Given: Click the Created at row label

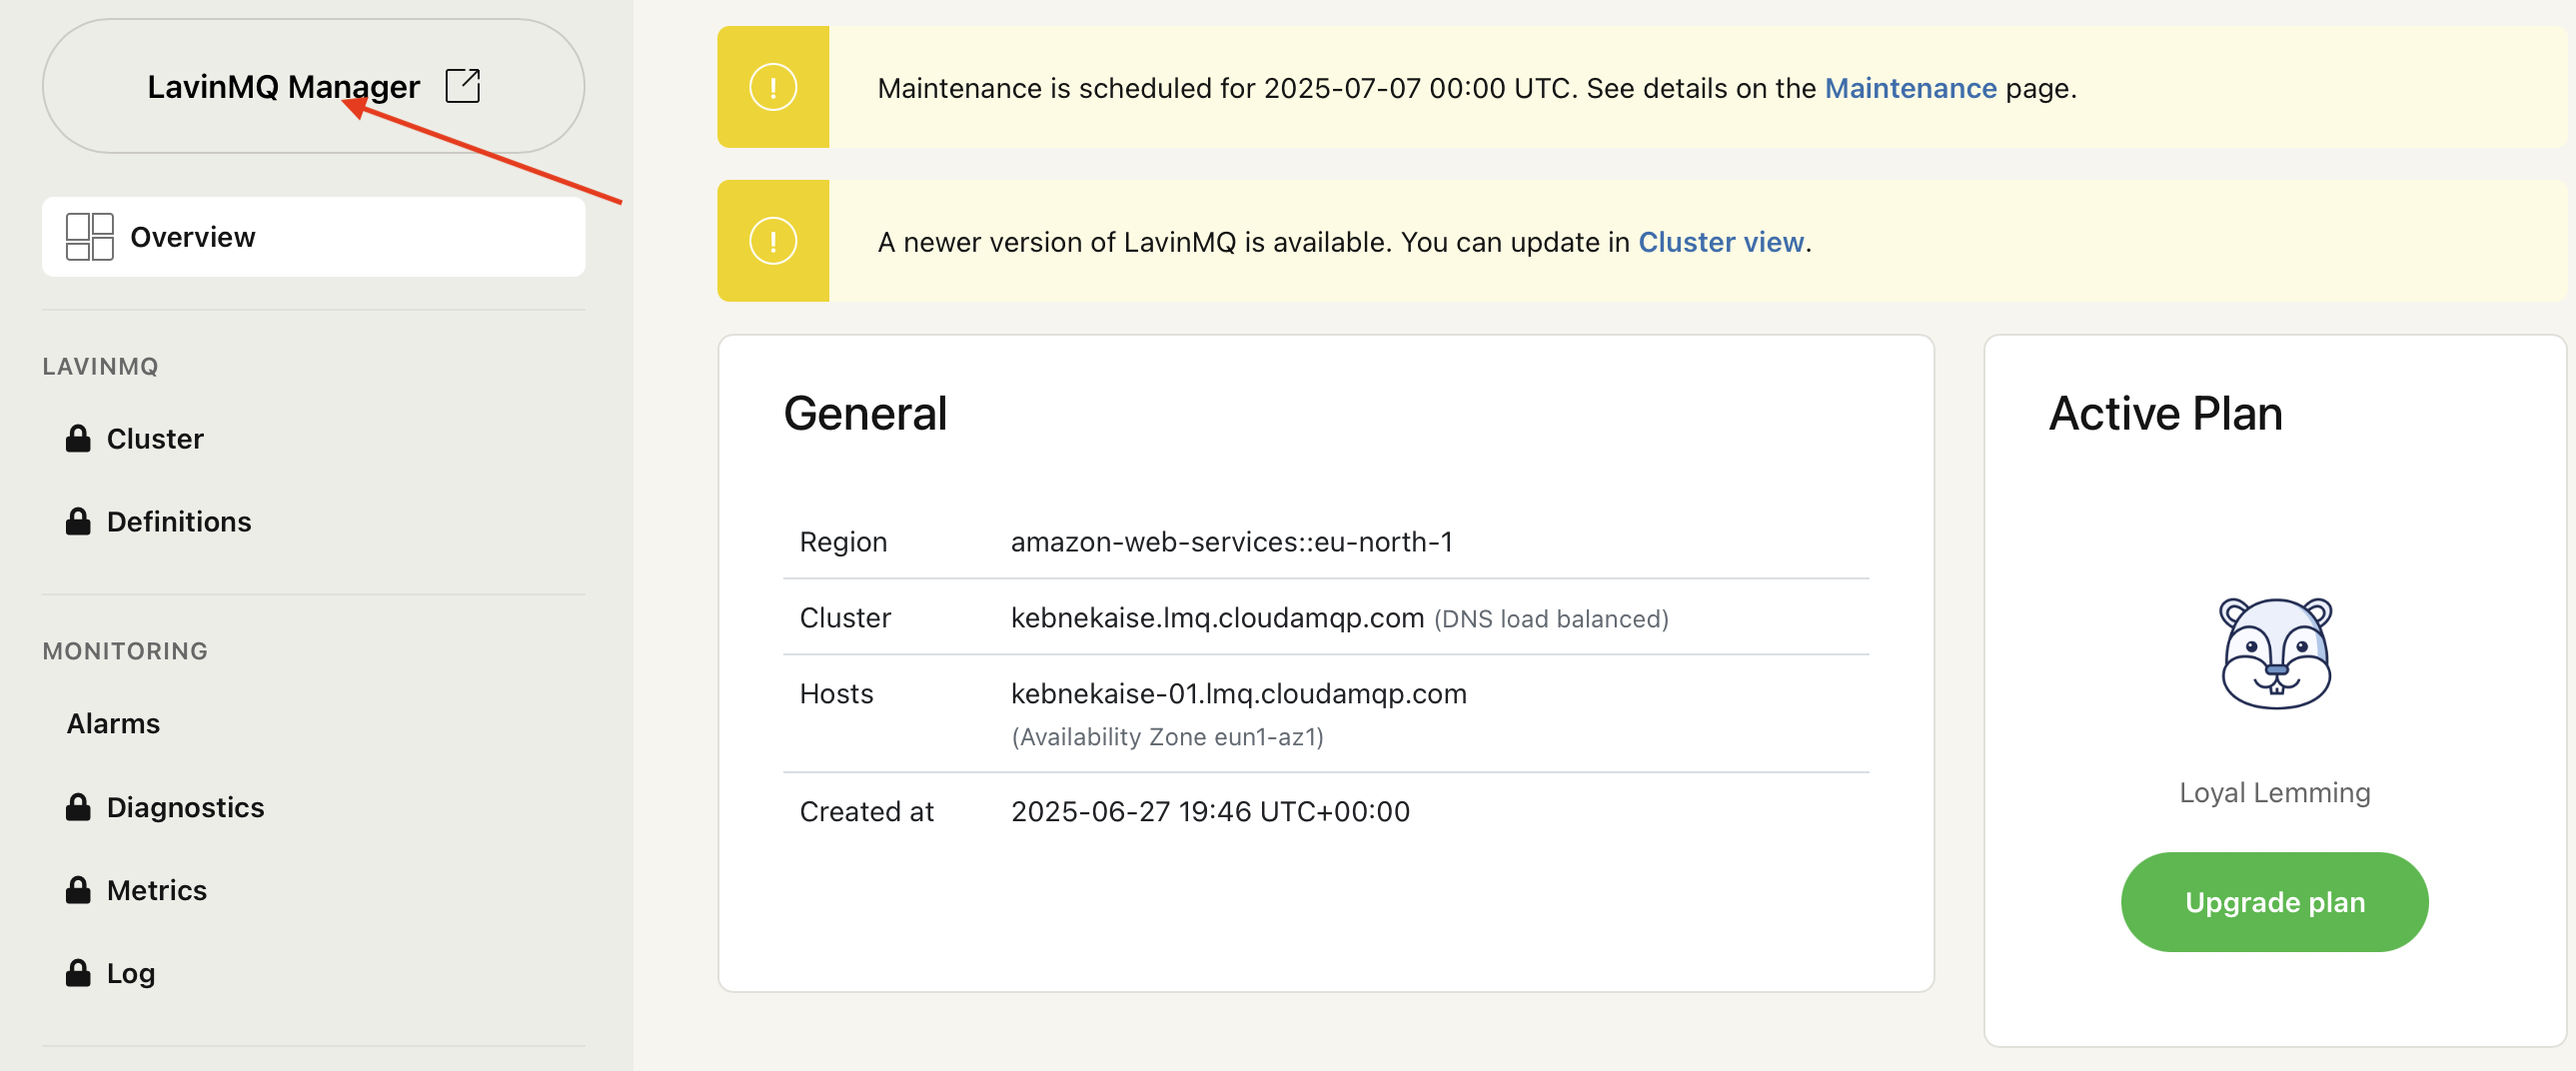Looking at the screenshot, I should (x=866, y=812).
